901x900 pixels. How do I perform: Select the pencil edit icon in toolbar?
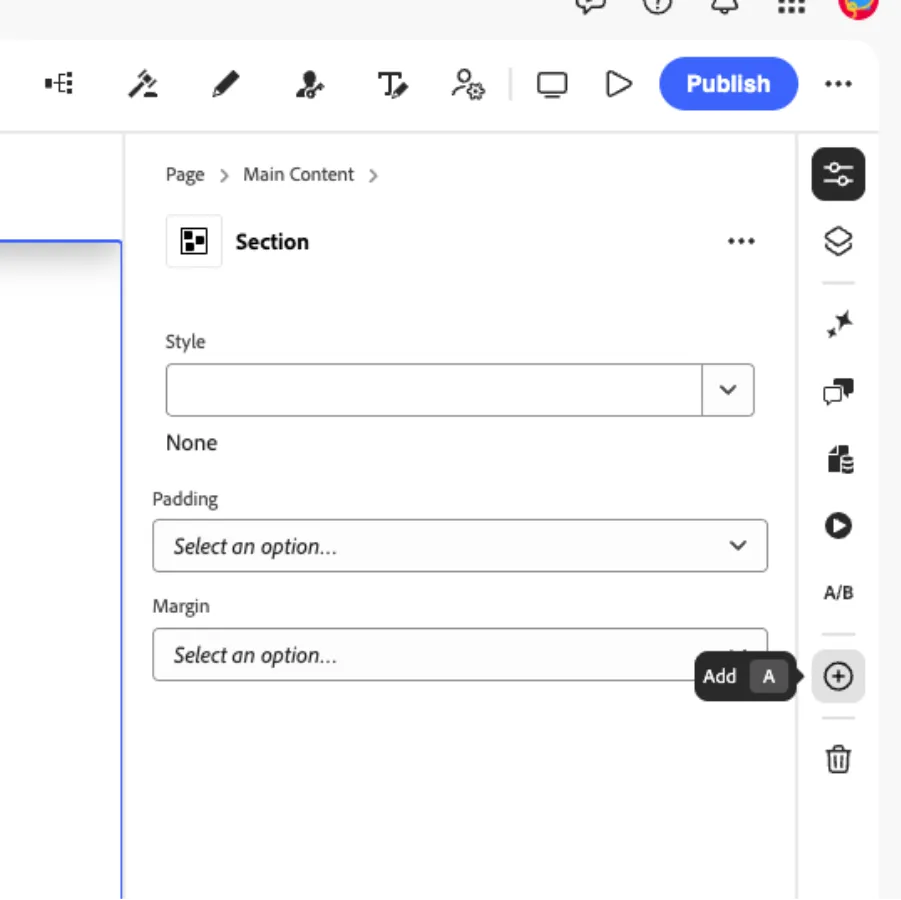click(x=226, y=84)
